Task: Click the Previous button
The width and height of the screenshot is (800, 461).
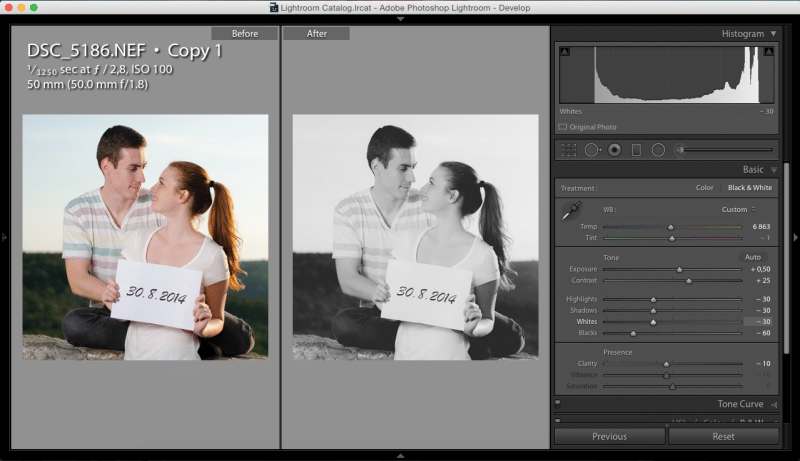Action: click(x=609, y=436)
